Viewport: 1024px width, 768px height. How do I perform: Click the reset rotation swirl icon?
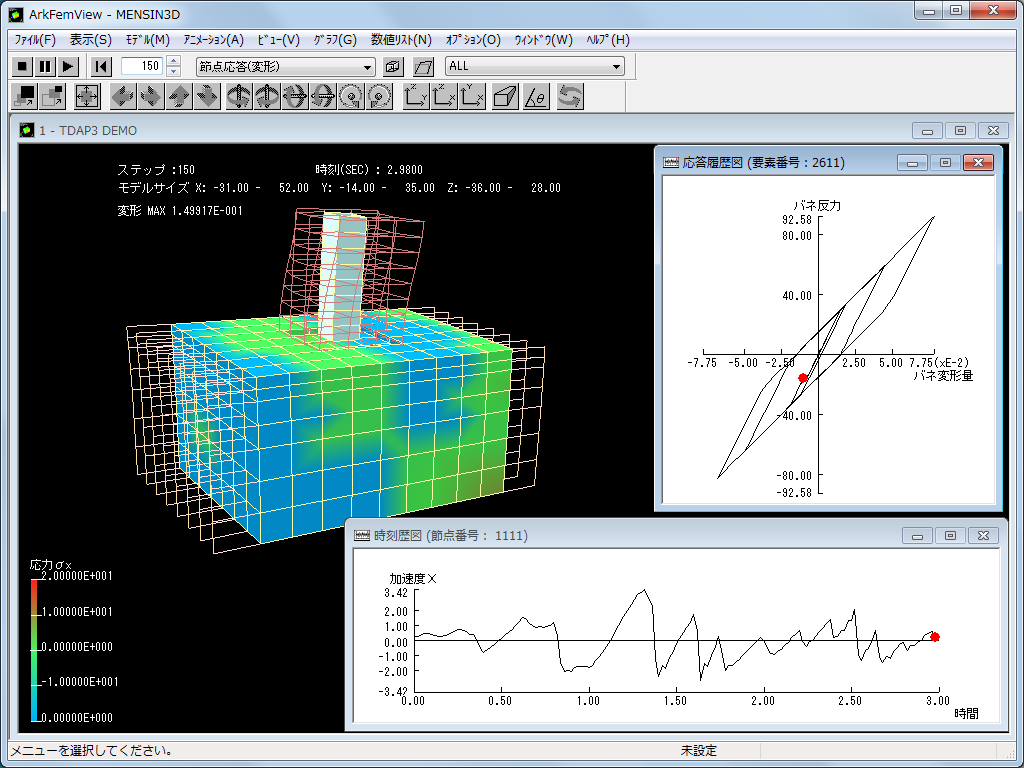570,96
